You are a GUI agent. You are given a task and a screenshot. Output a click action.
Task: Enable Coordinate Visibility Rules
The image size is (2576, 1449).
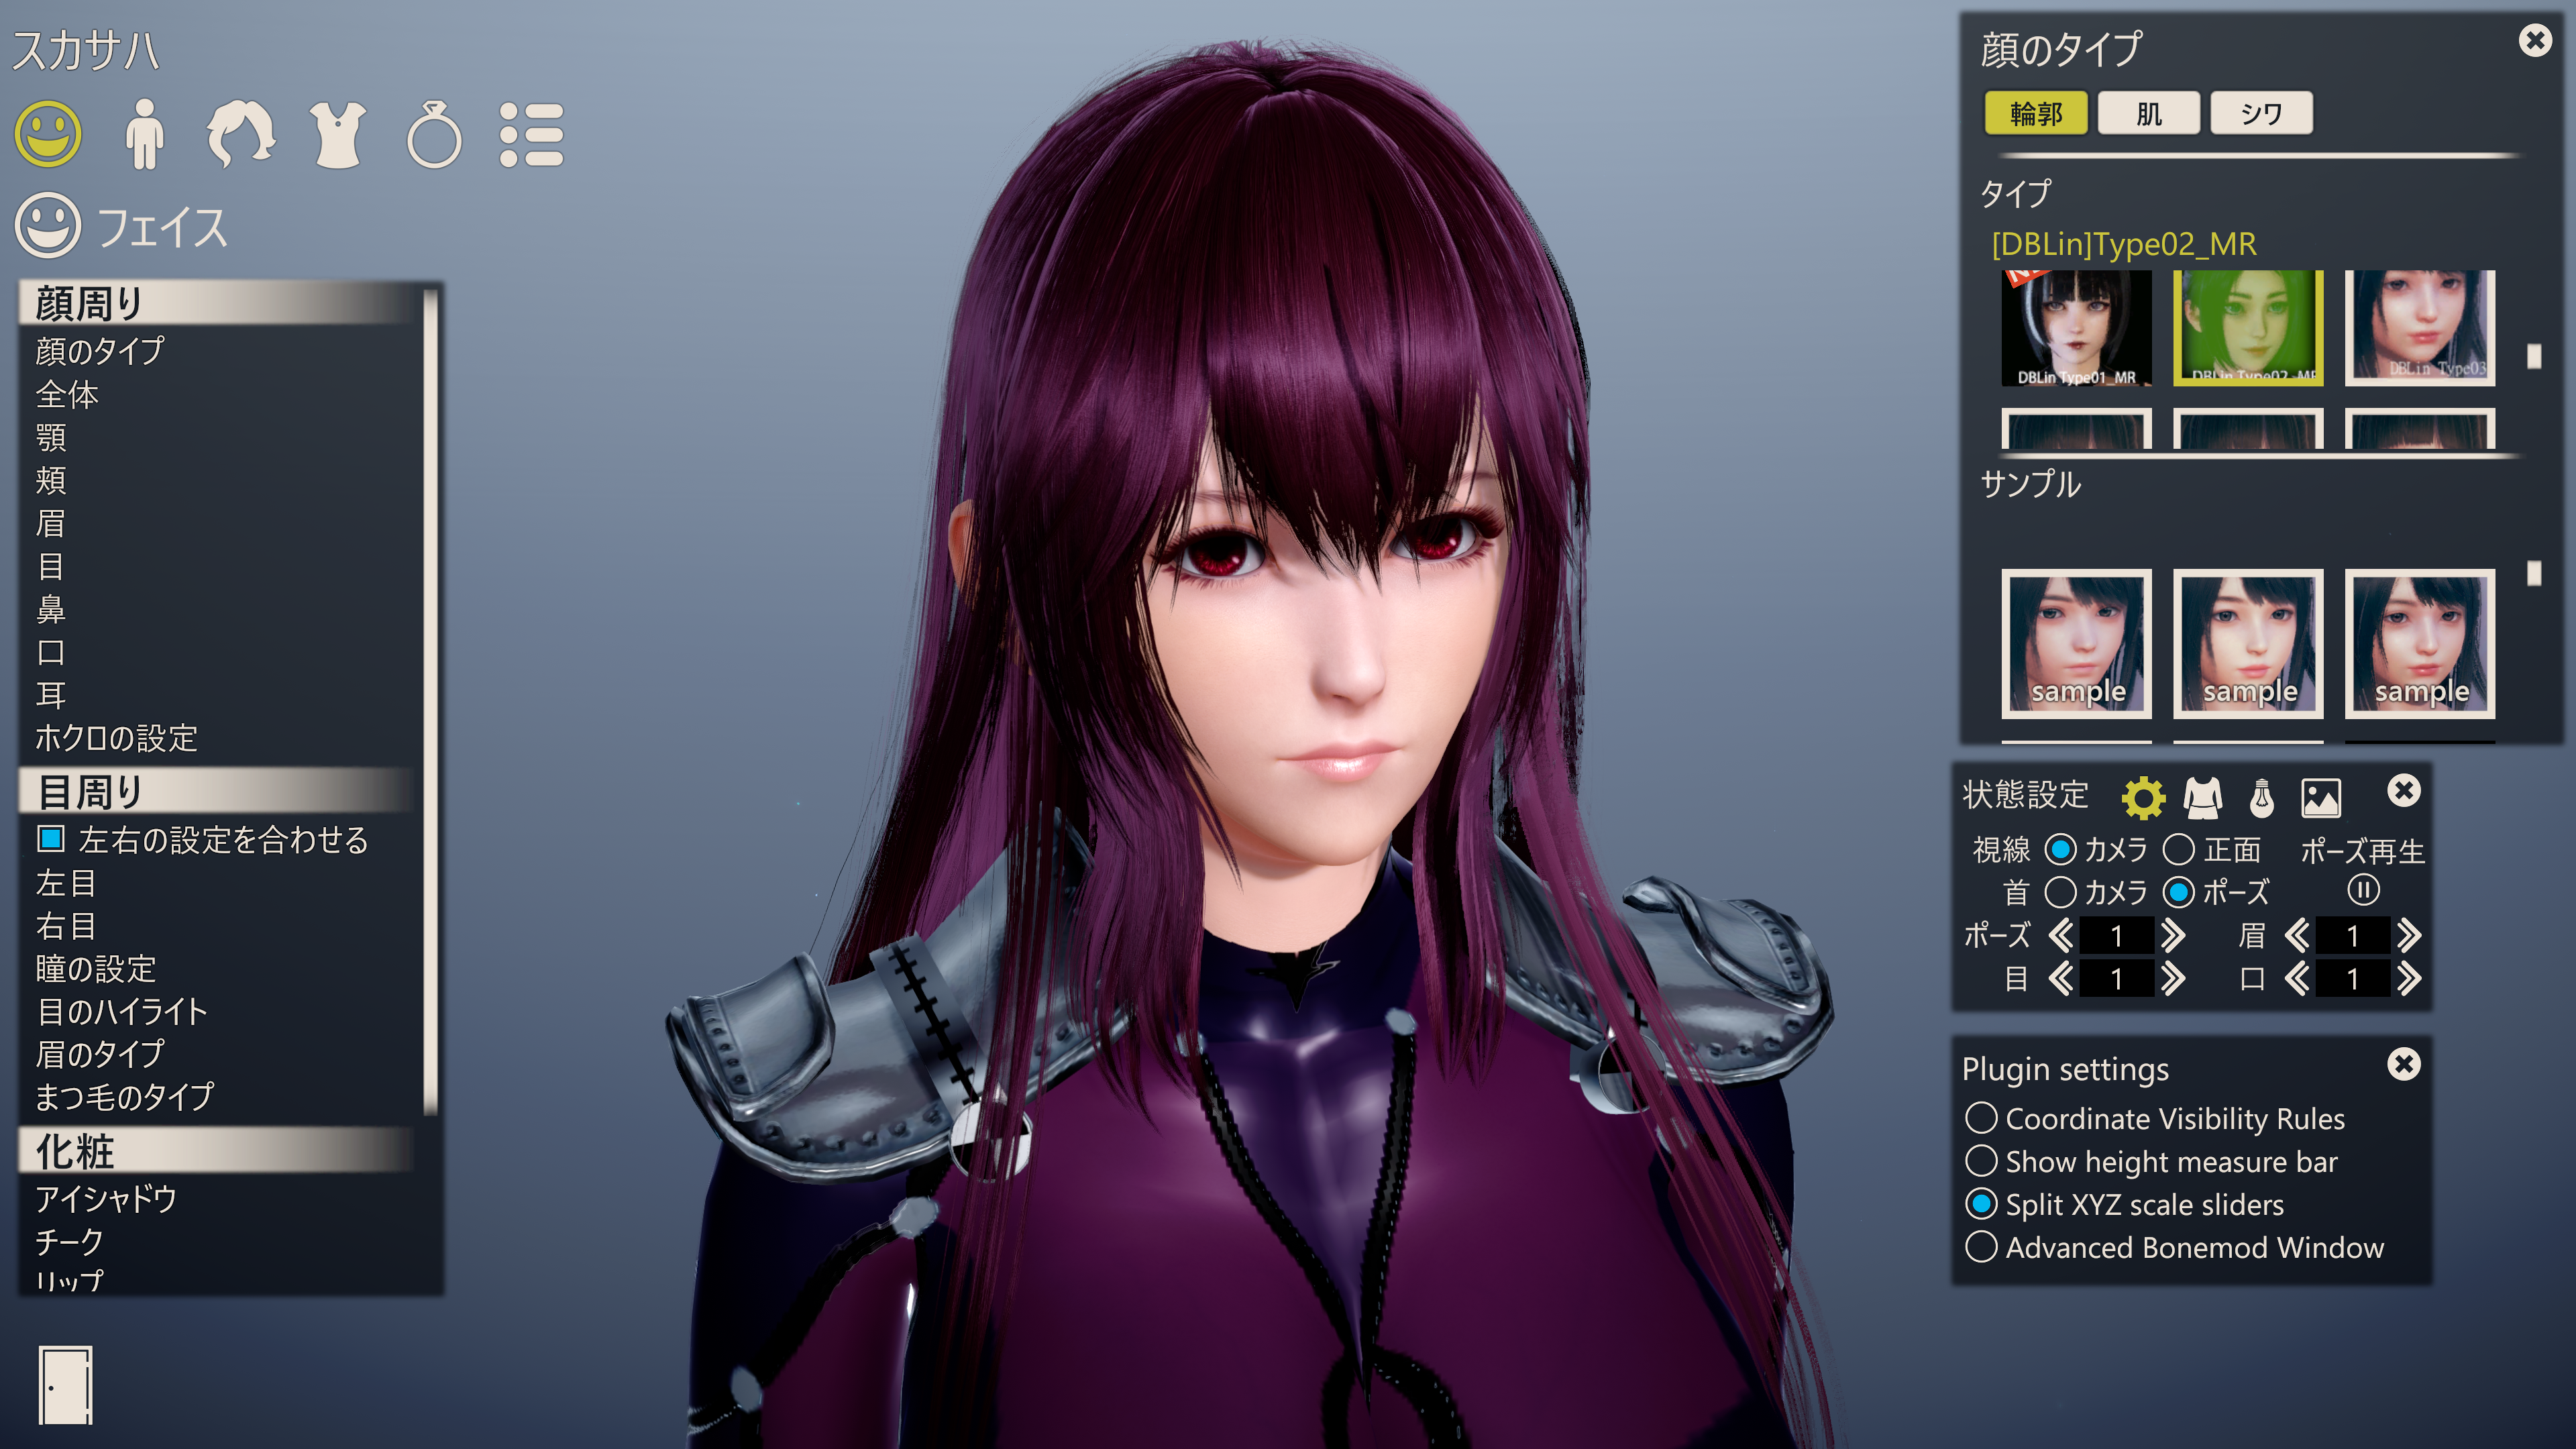(x=1981, y=1118)
